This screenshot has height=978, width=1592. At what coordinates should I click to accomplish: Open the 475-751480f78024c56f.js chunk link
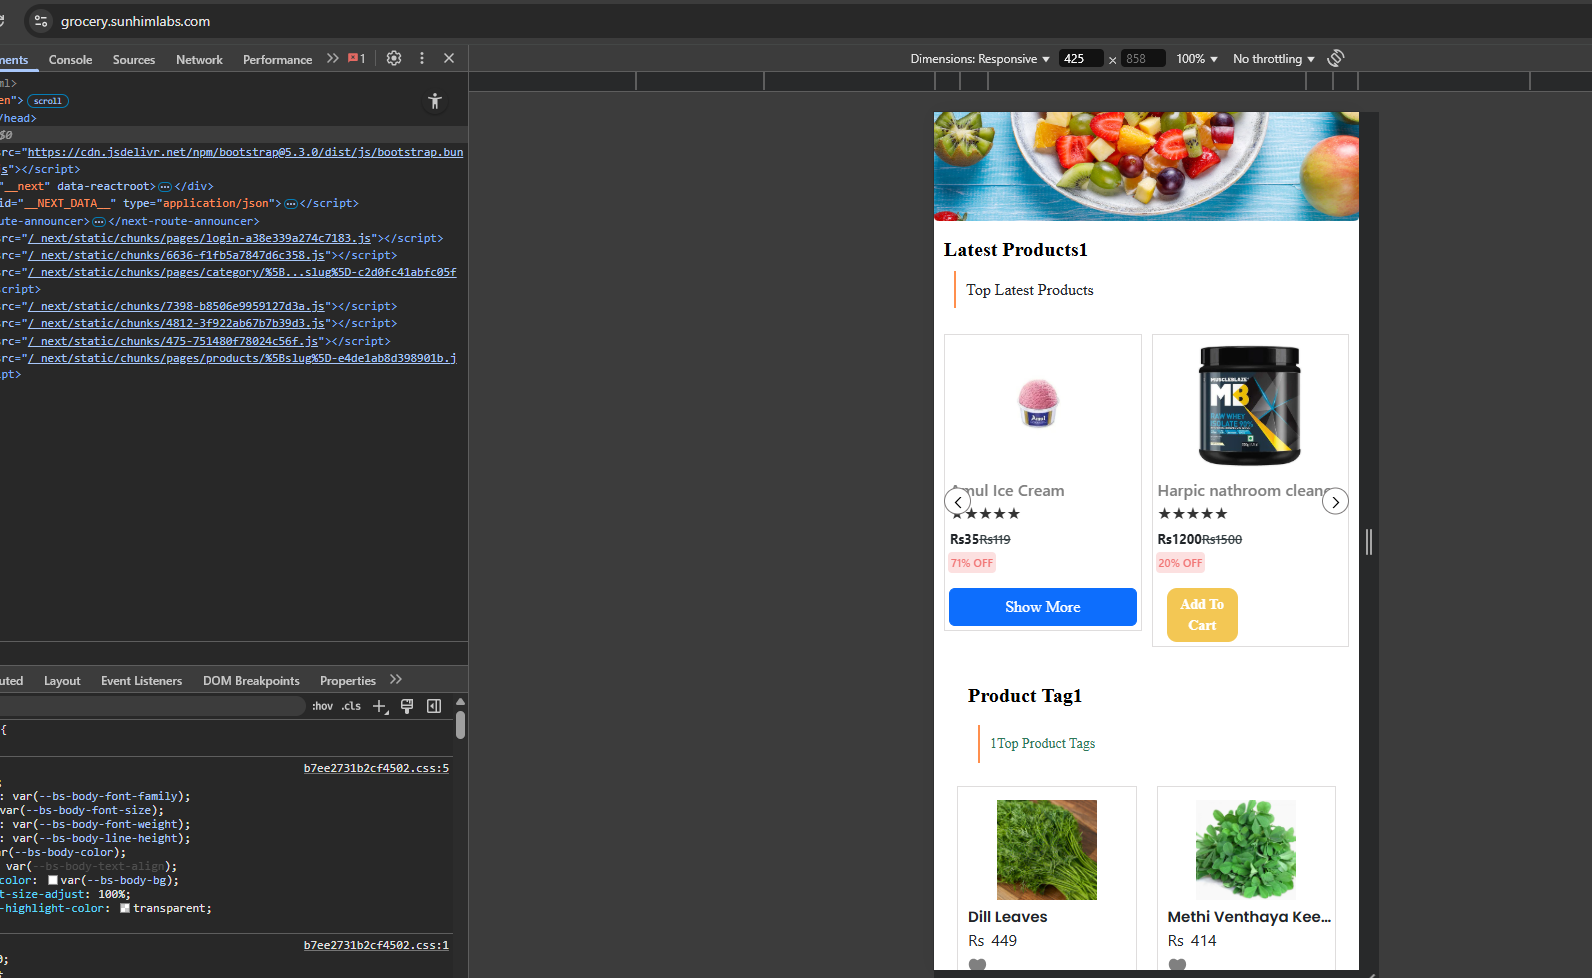point(173,341)
